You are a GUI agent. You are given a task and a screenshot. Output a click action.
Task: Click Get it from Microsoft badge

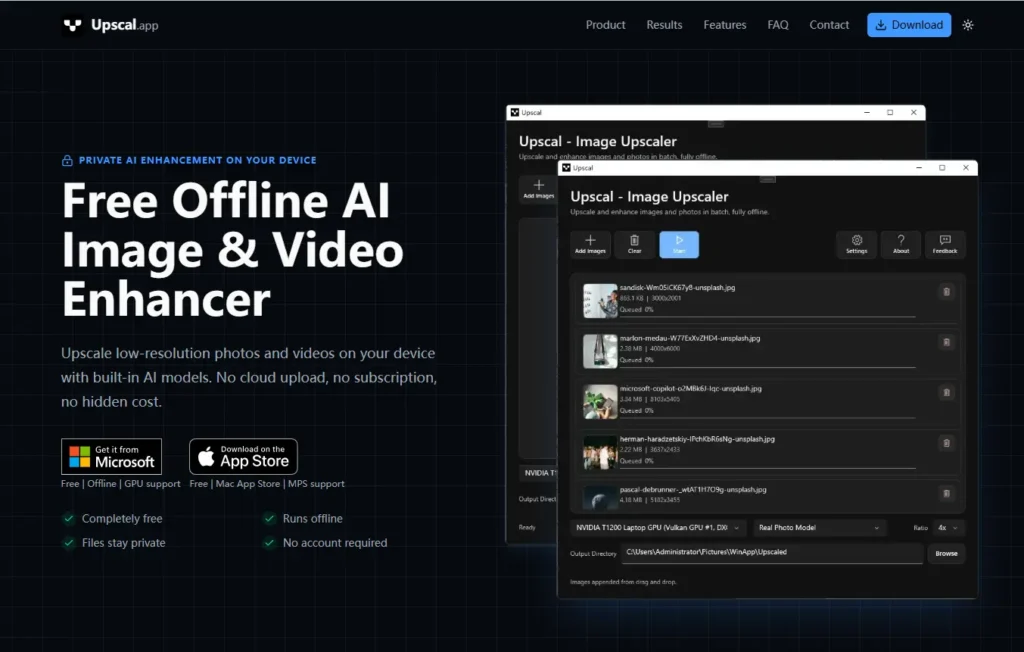click(x=112, y=456)
